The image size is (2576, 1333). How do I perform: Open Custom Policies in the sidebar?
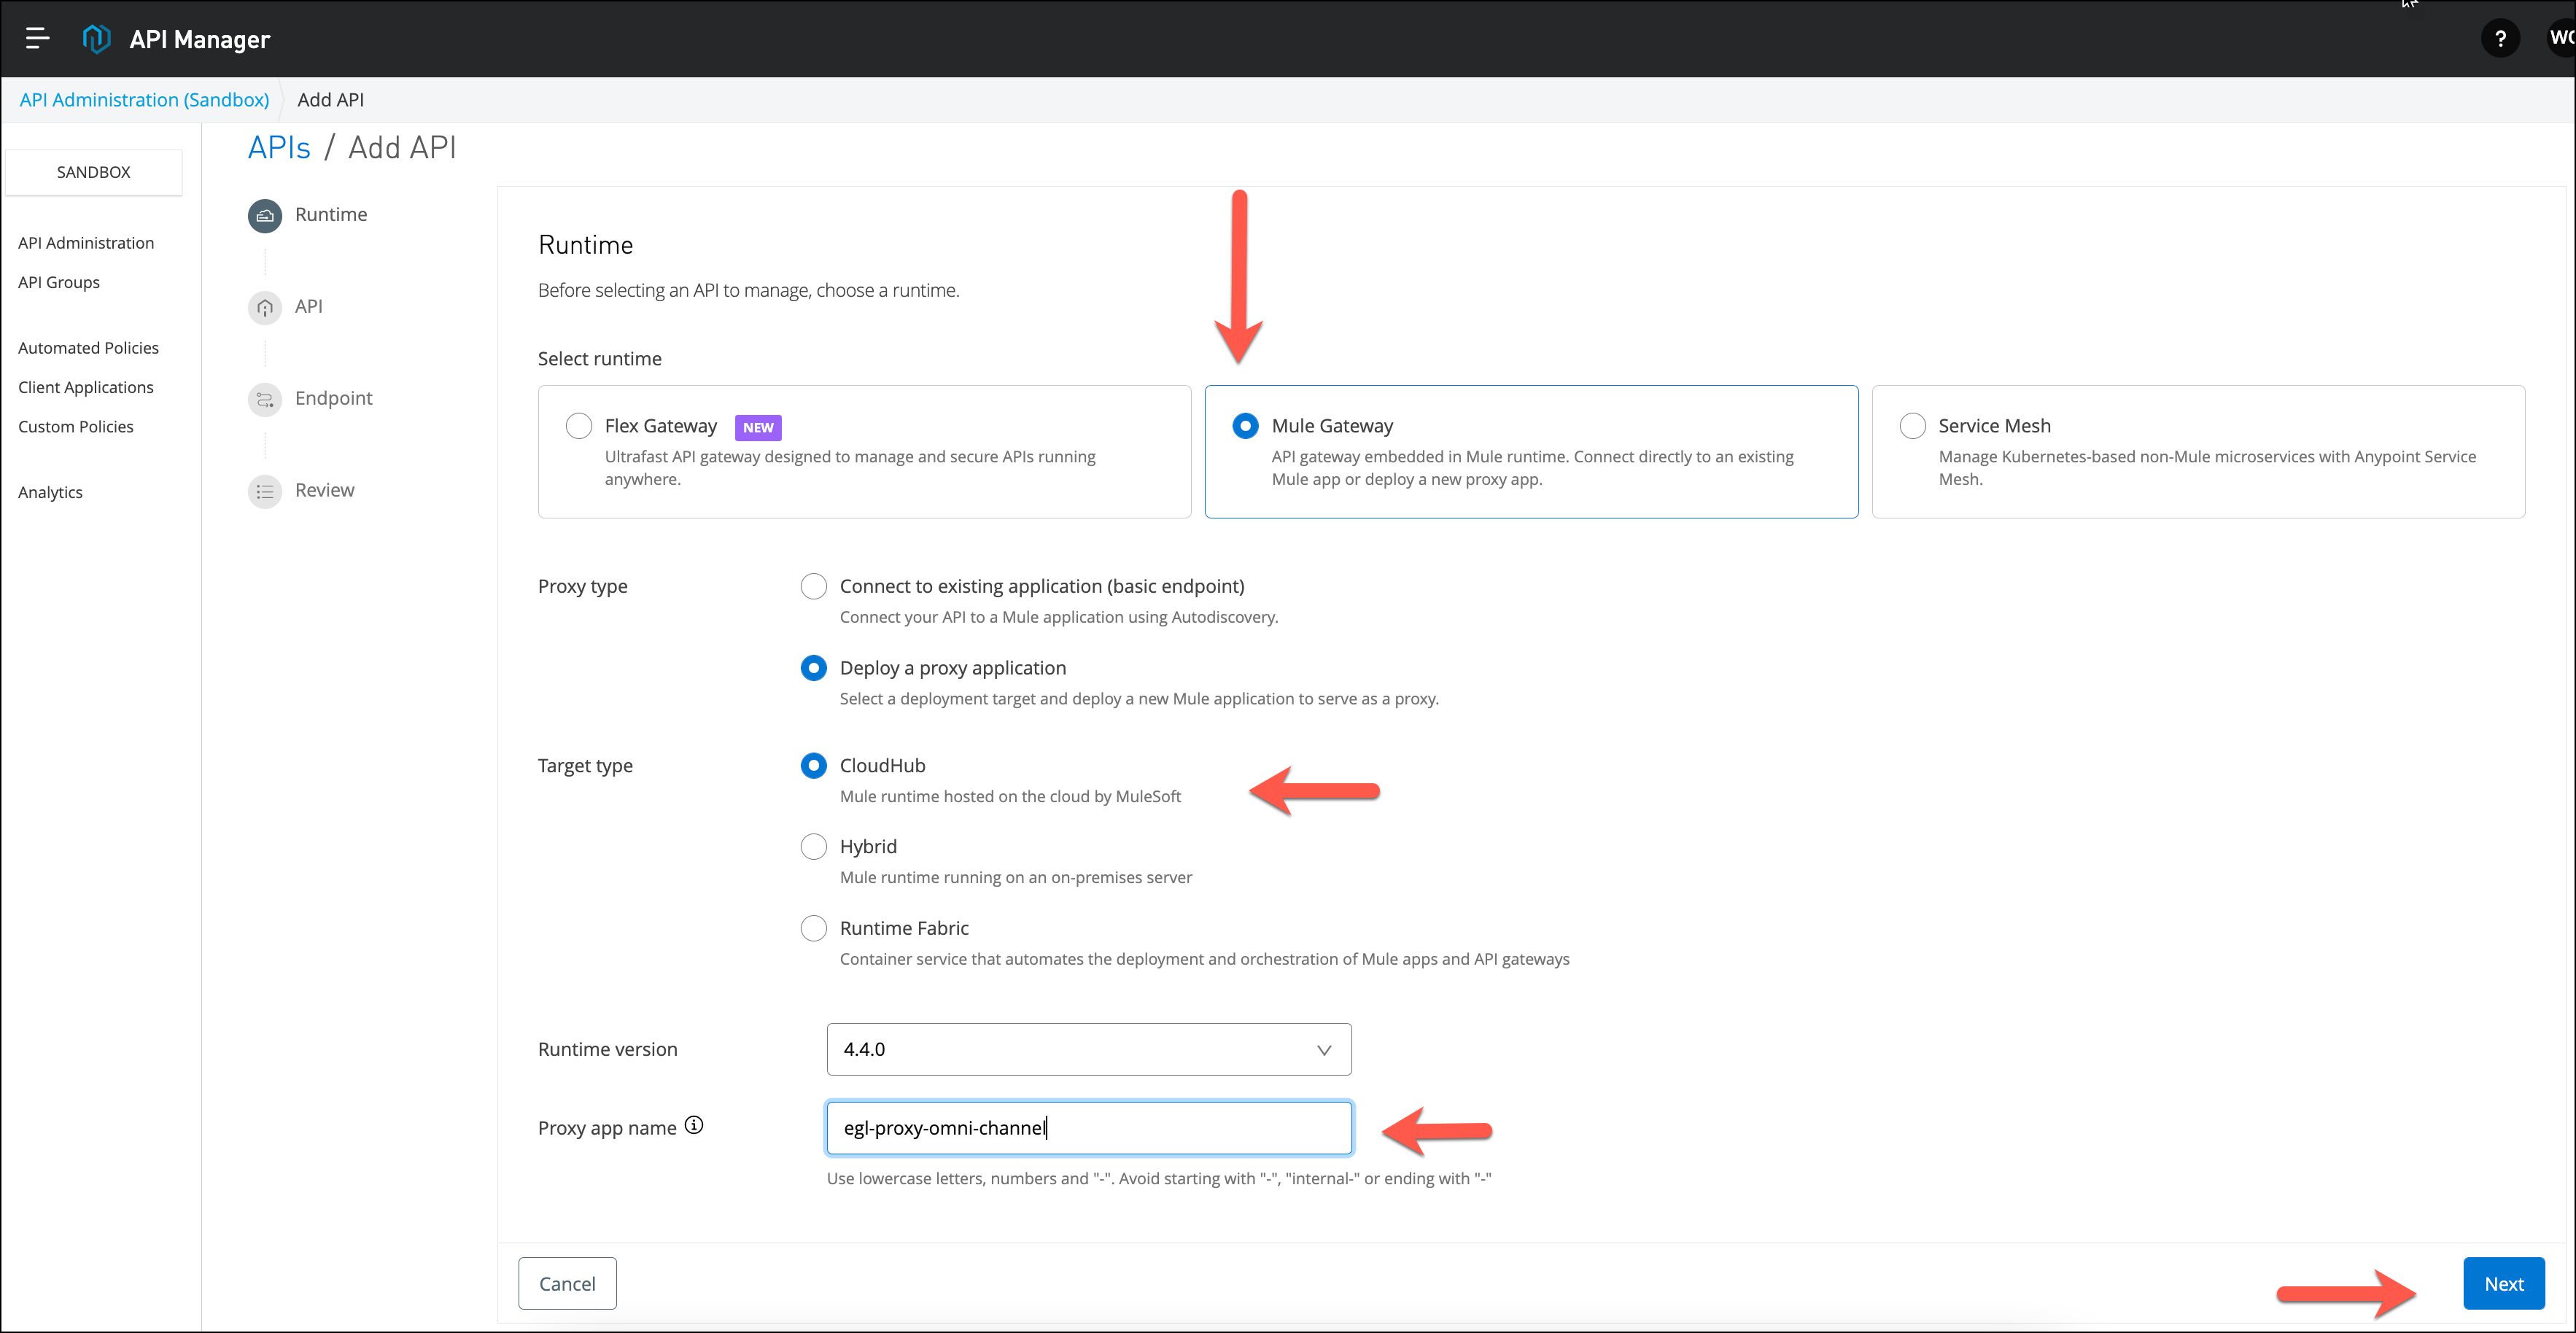[76, 426]
